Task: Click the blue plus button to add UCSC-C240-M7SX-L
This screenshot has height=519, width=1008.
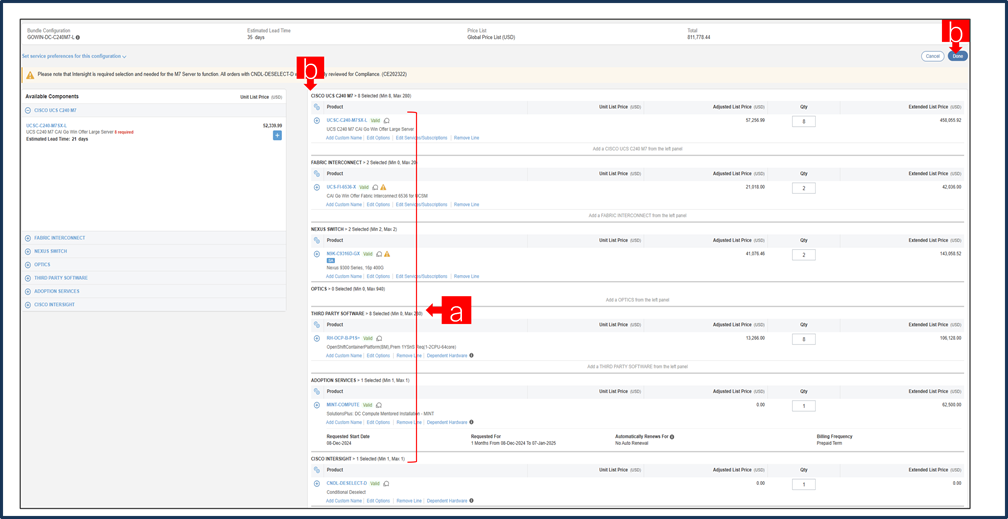Action: 277,135
